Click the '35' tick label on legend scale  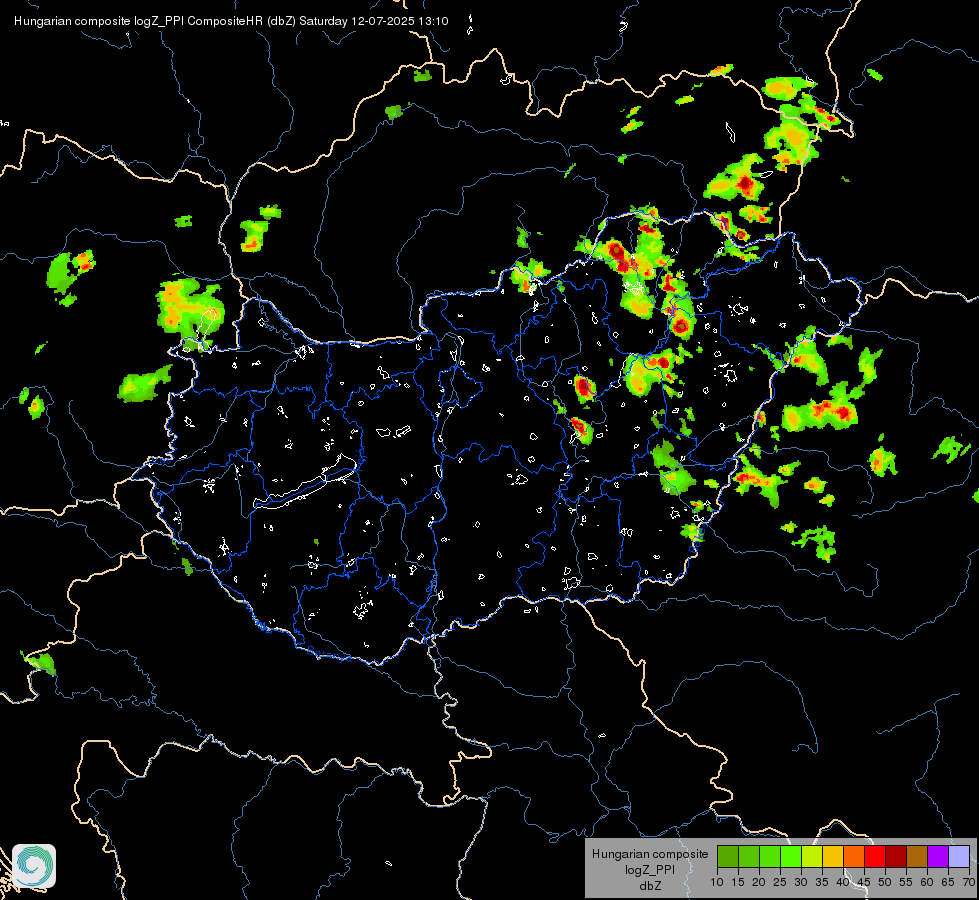point(822,882)
